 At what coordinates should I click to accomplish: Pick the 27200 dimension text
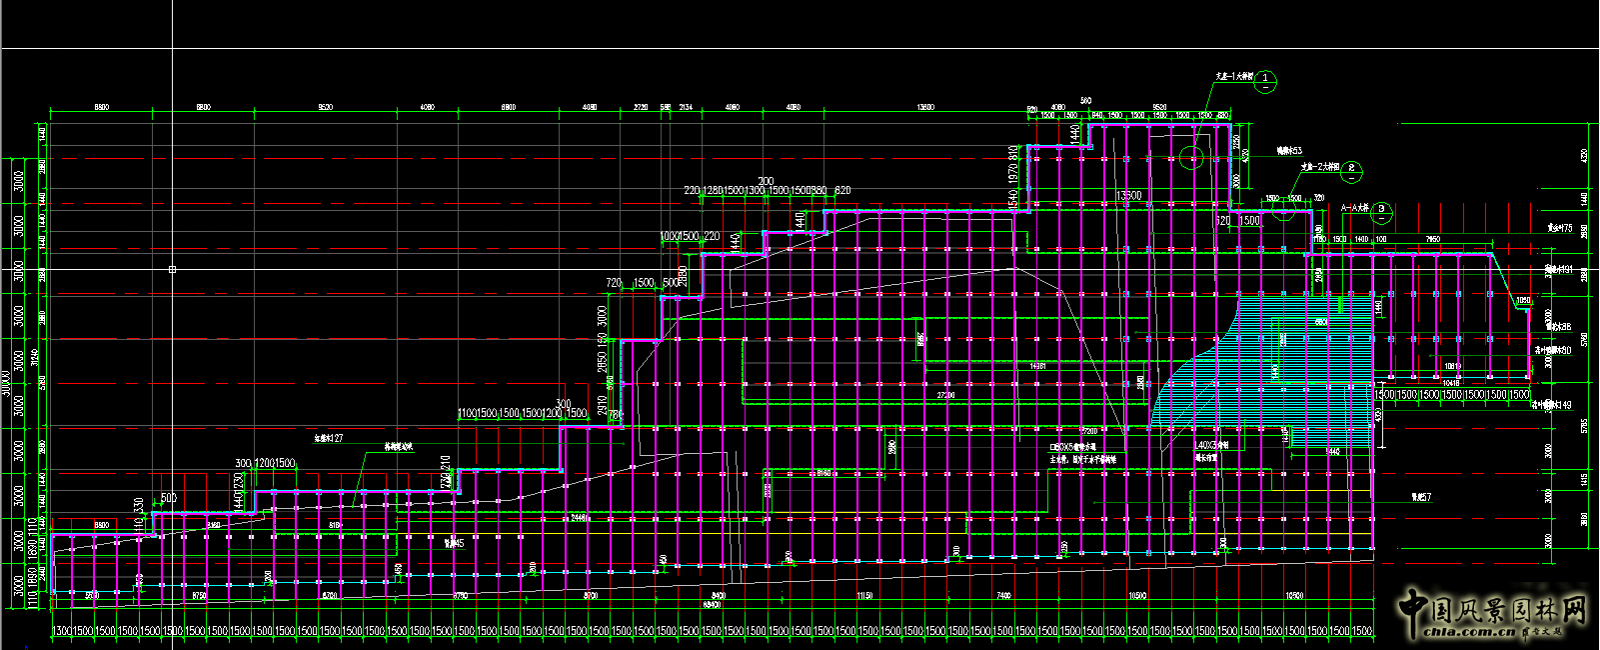pos(945,396)
